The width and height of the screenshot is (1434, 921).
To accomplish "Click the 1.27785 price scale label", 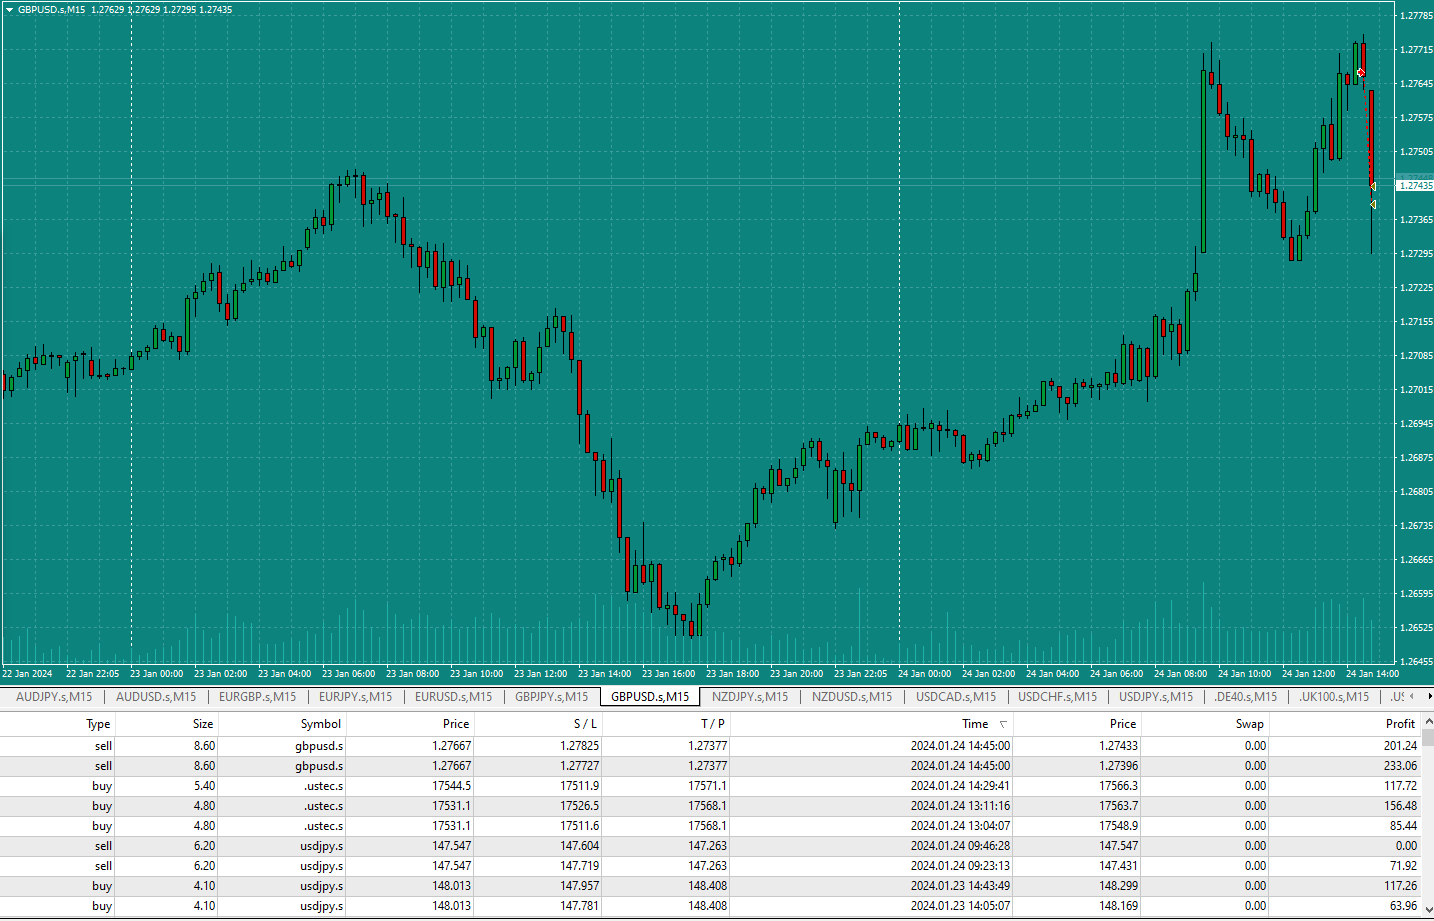I will coord(1416,16).
